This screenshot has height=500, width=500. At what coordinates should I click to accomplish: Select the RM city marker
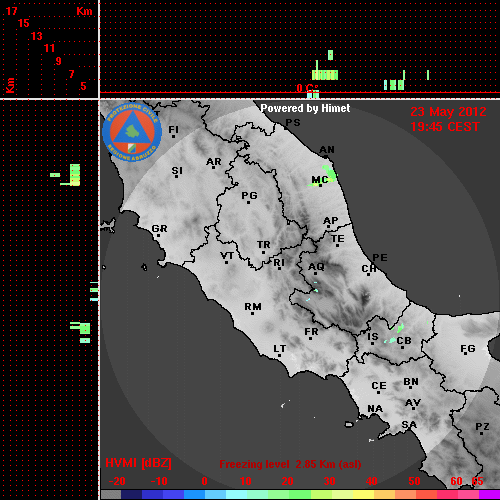pyautogui.click(x=252, y=313)
